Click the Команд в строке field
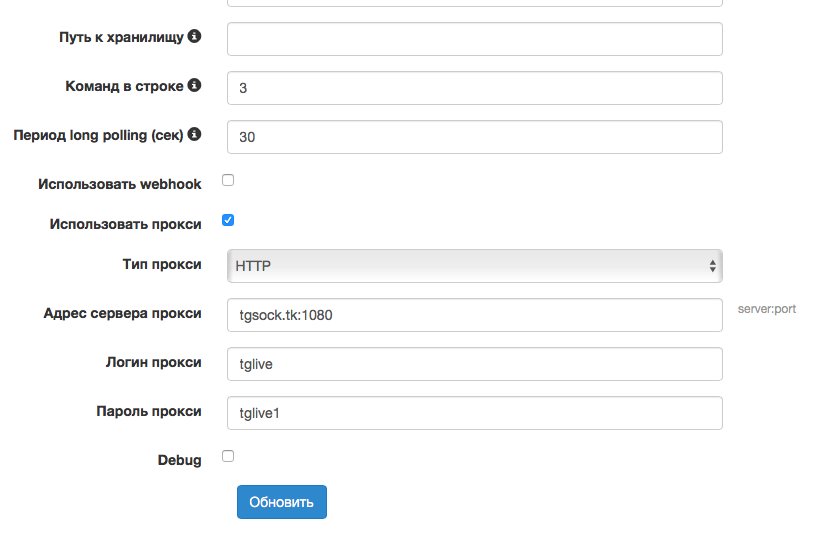This screenshot has height=534, width=821. click(x=474, y=88)
